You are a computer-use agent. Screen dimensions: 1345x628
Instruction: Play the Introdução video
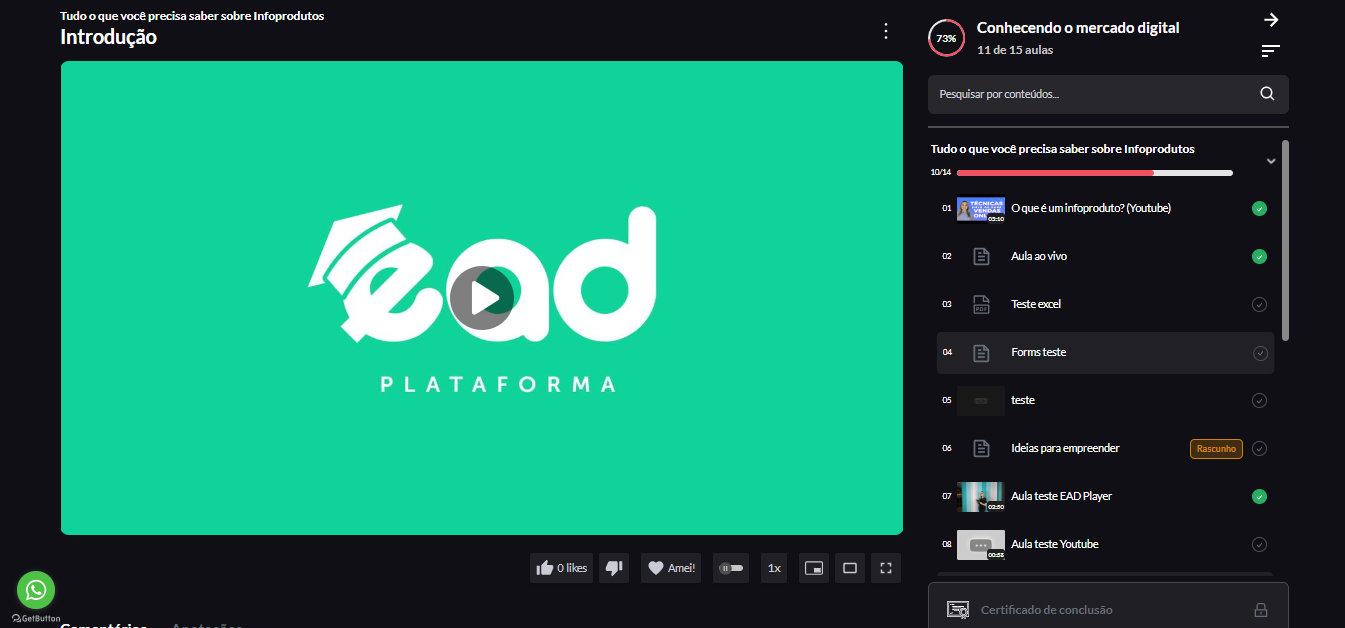[x=482, y=298]
